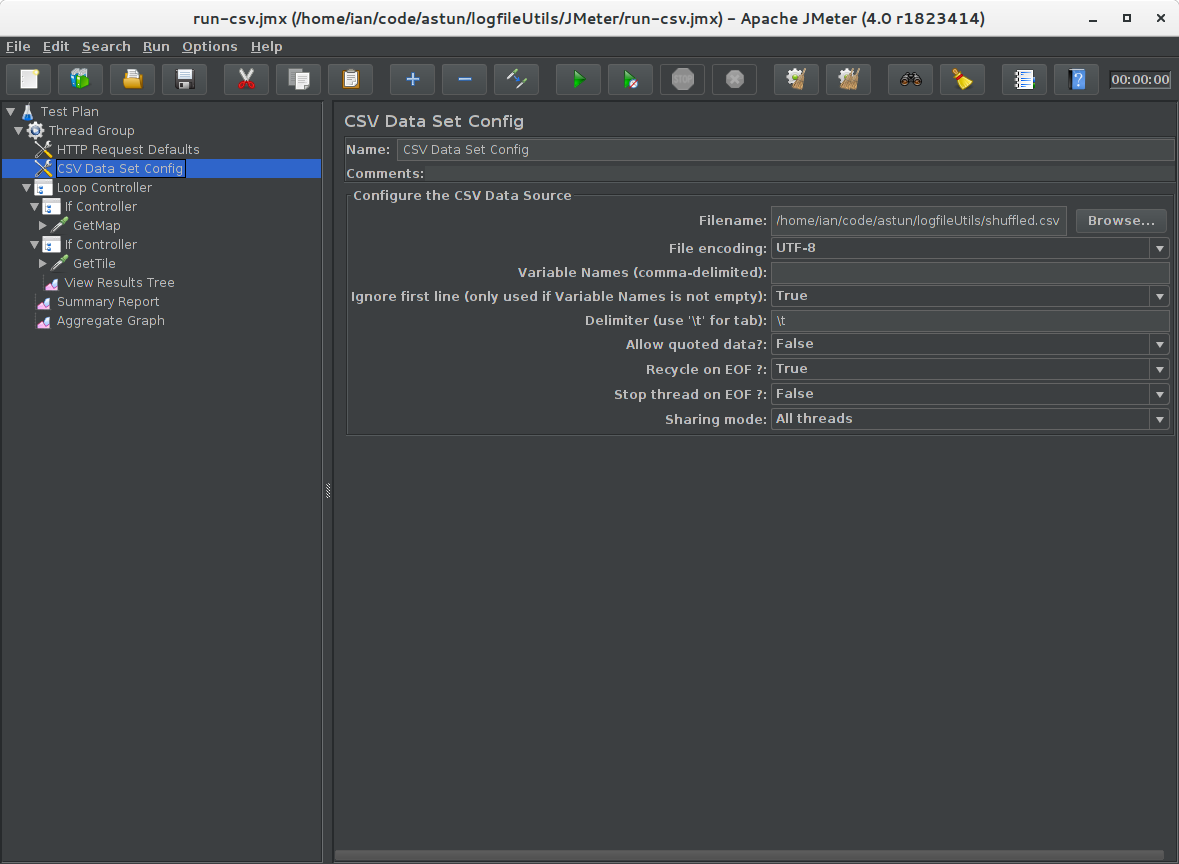Open the Options menu
This screenshot has width=1179, height=864.
pyautogui.click(x=209, y=47)
